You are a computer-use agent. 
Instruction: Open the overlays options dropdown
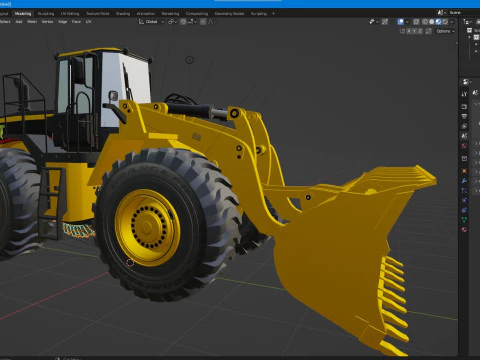pyautogui.click(x=407, y=22)
